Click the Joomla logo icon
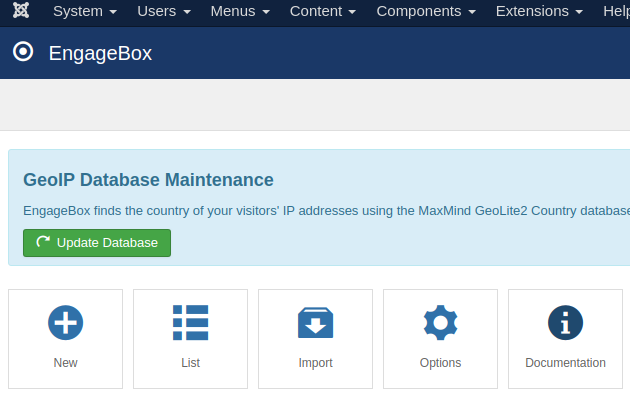 pos(21,10)
